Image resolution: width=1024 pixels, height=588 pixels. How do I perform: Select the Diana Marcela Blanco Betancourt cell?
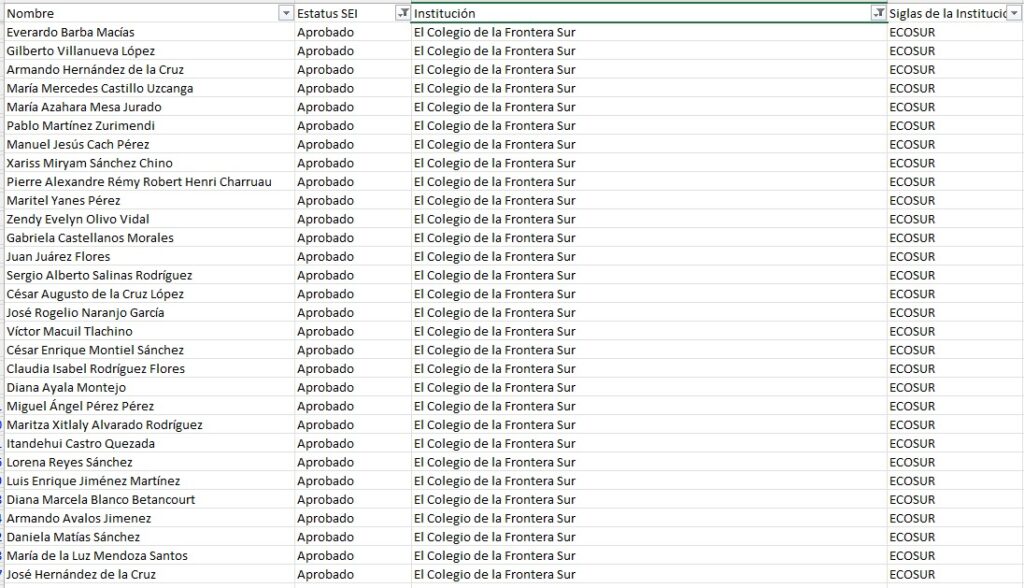[x=101, y=500]
